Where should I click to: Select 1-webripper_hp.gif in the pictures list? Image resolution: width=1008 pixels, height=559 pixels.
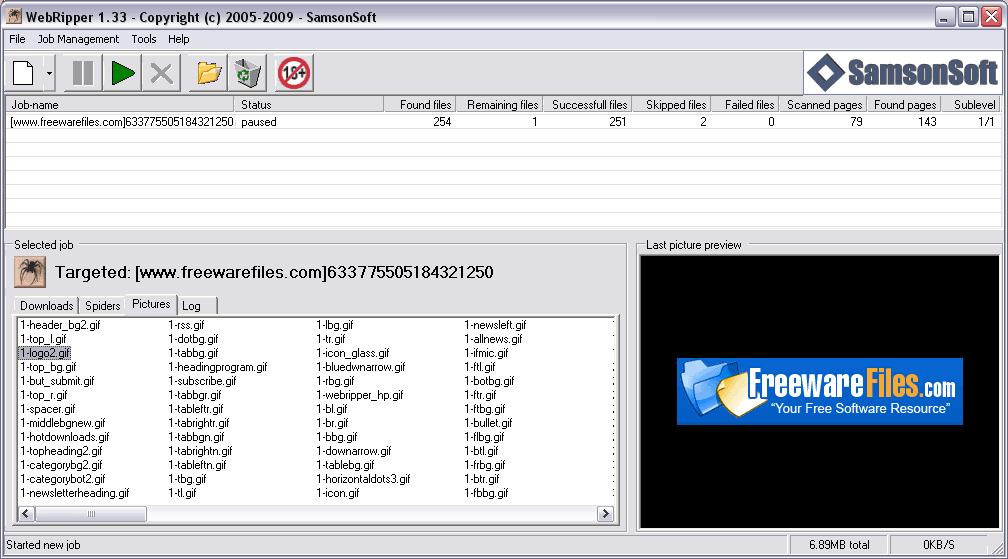359,395
